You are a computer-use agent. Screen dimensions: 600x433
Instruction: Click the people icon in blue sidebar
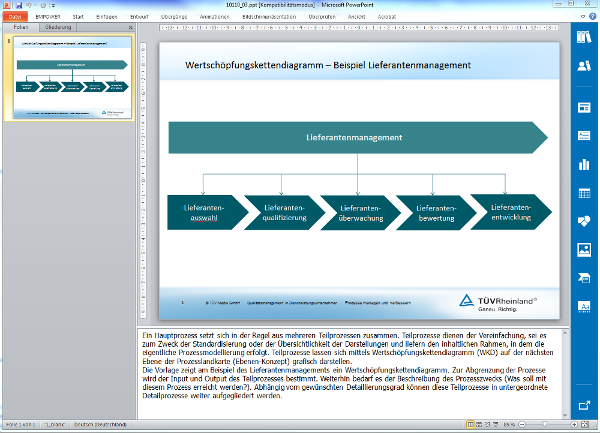tap(585, 66)
